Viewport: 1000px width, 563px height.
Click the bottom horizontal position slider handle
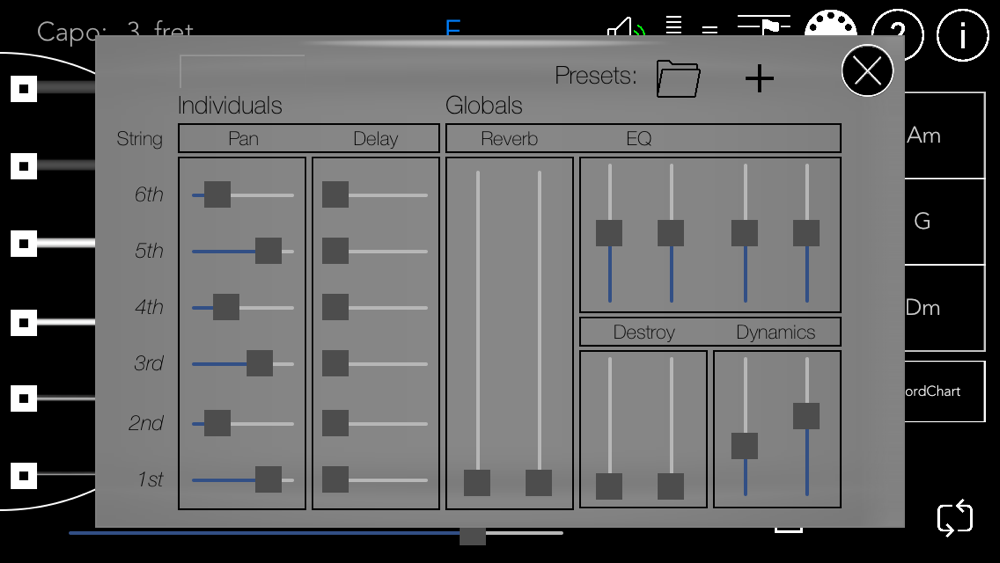click(x=472, y=534)
